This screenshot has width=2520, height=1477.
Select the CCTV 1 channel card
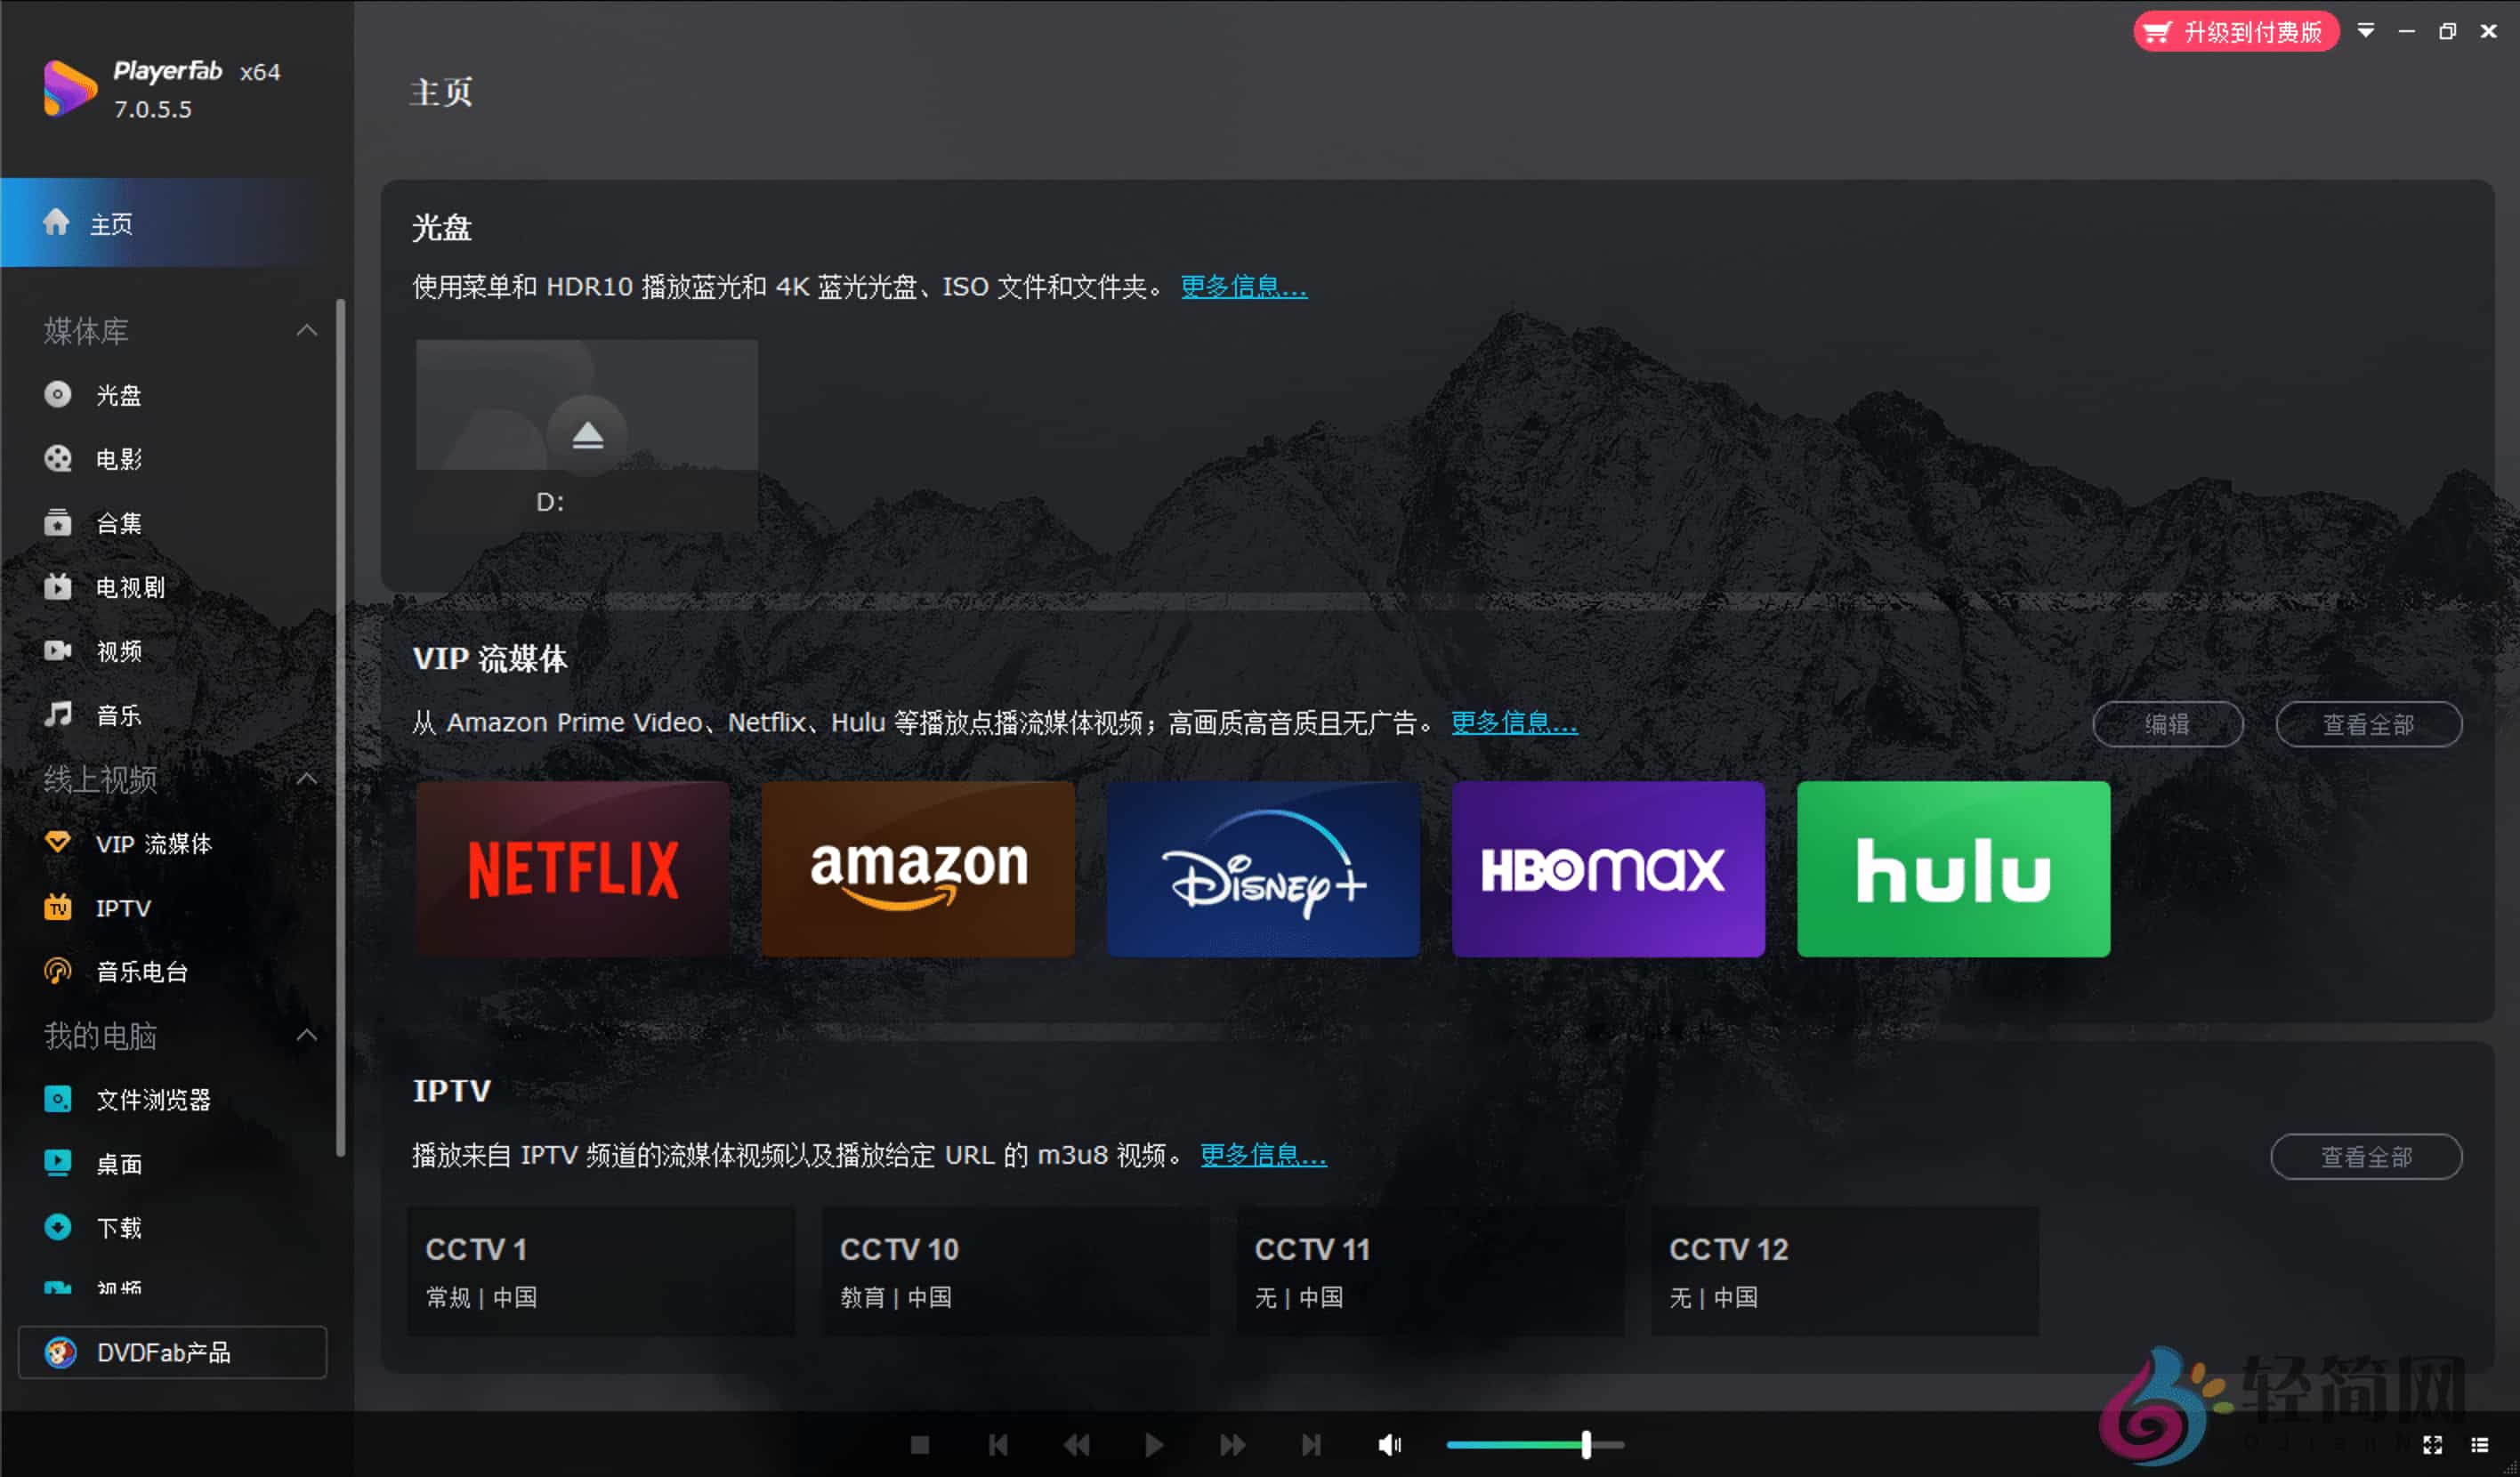click(601, 1271)
